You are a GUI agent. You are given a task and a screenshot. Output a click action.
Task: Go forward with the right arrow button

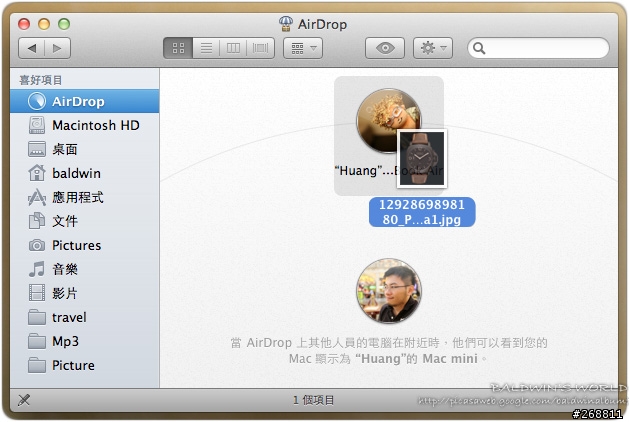point(57,49)
